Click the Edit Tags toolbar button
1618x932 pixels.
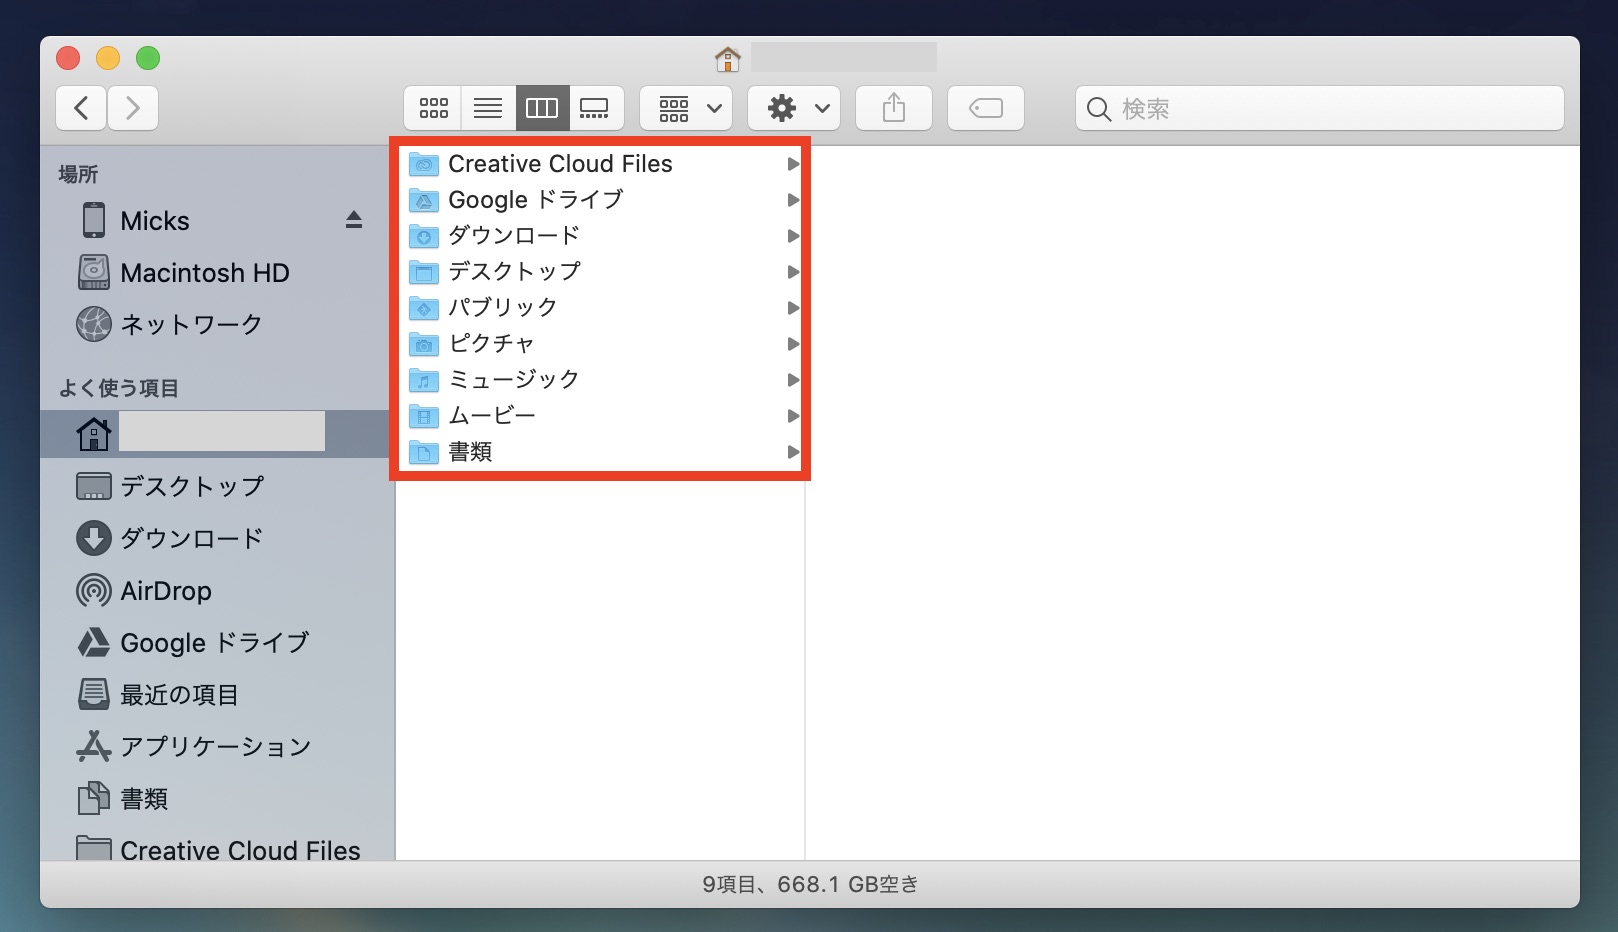[986, 108]
